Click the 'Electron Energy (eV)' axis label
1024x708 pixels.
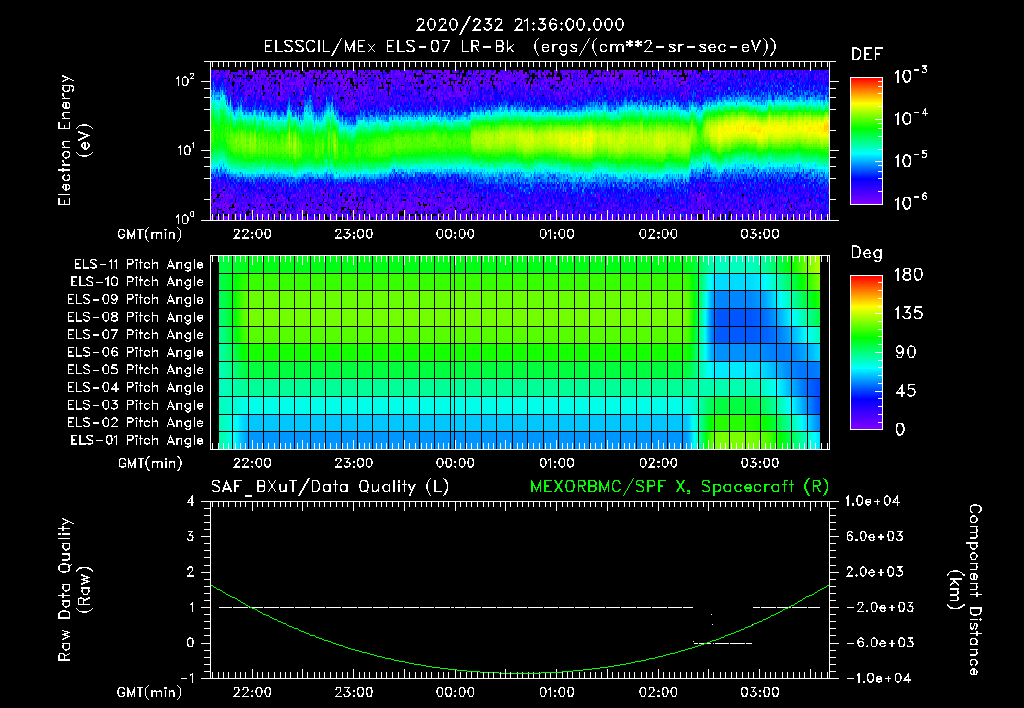[74, 140]
